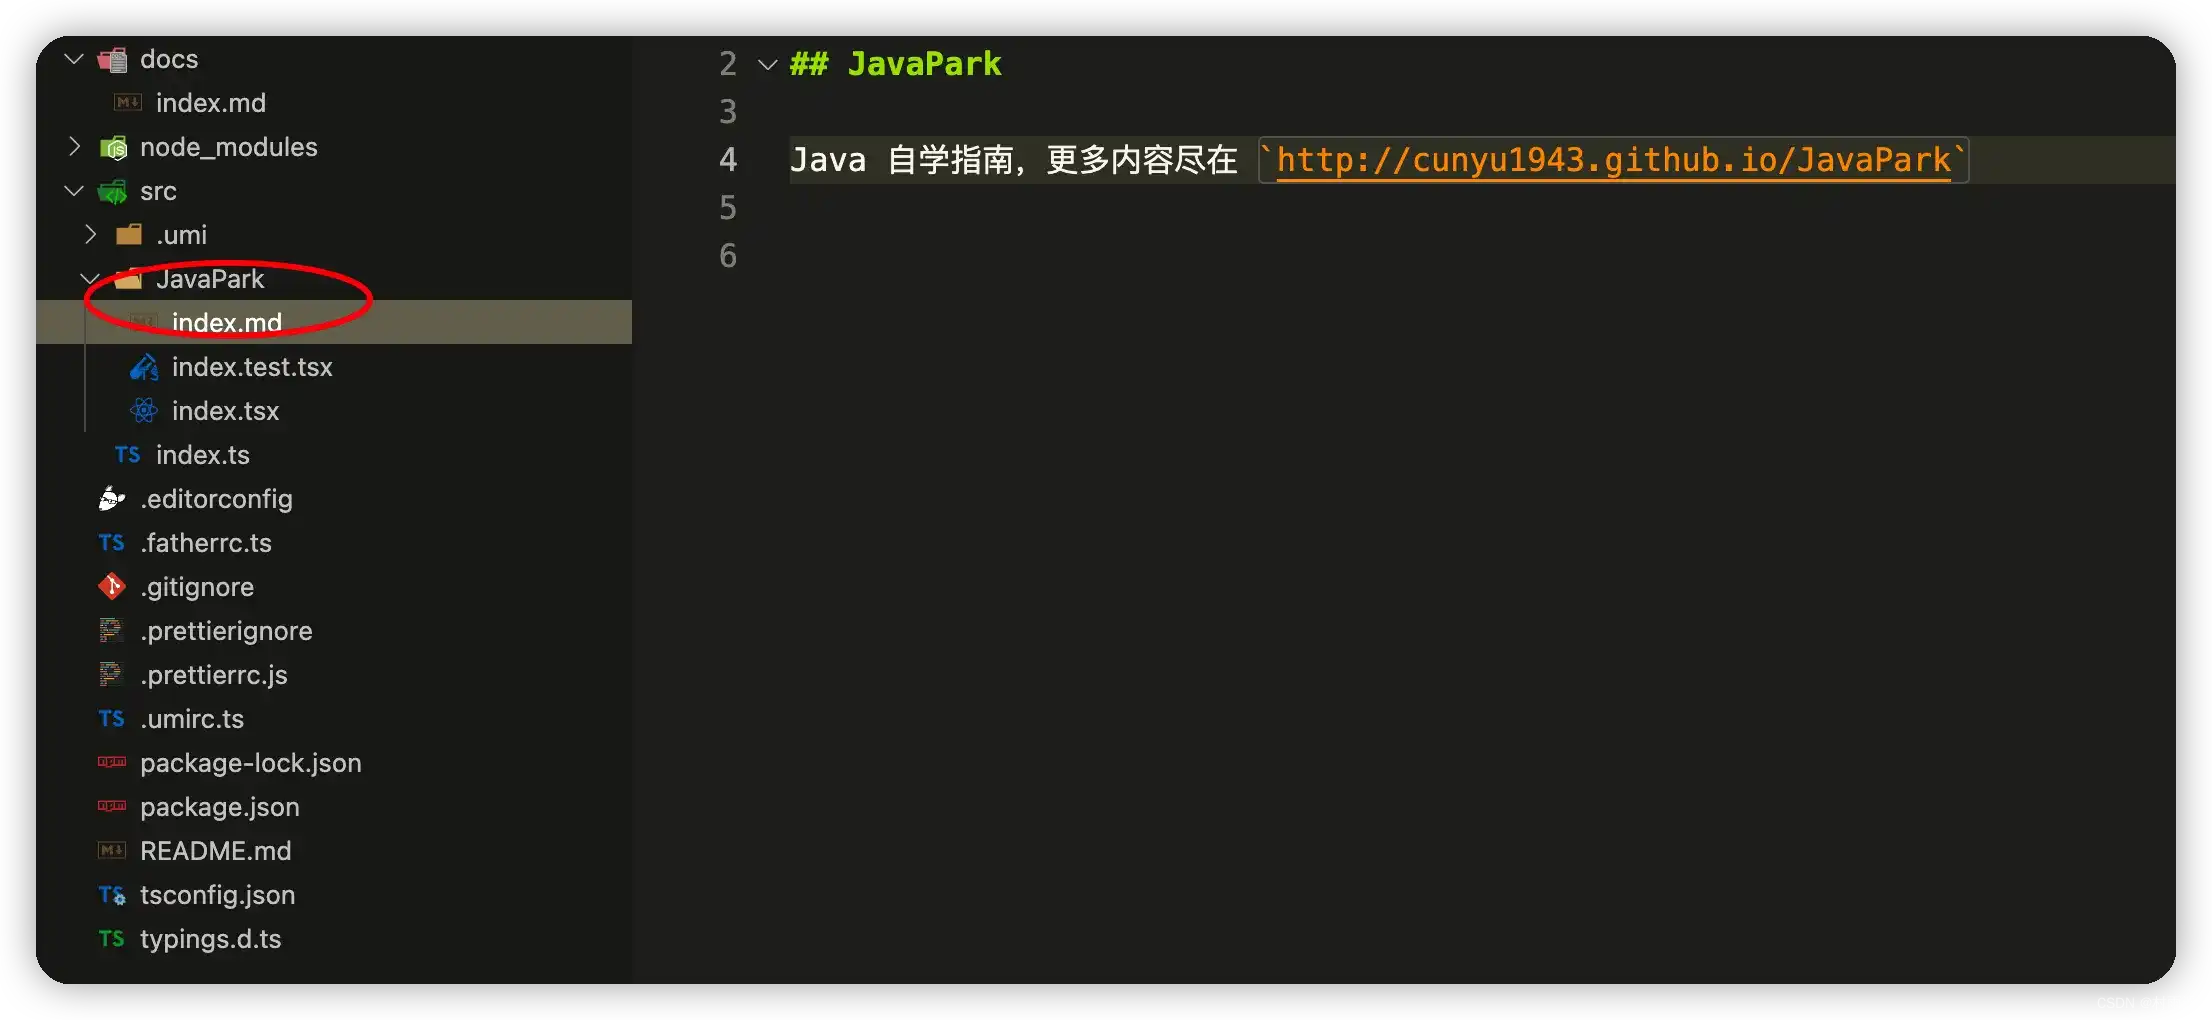Select typings.d.ts file
This screenshot has width=2212, height=1020.
[x=210, y=939]
